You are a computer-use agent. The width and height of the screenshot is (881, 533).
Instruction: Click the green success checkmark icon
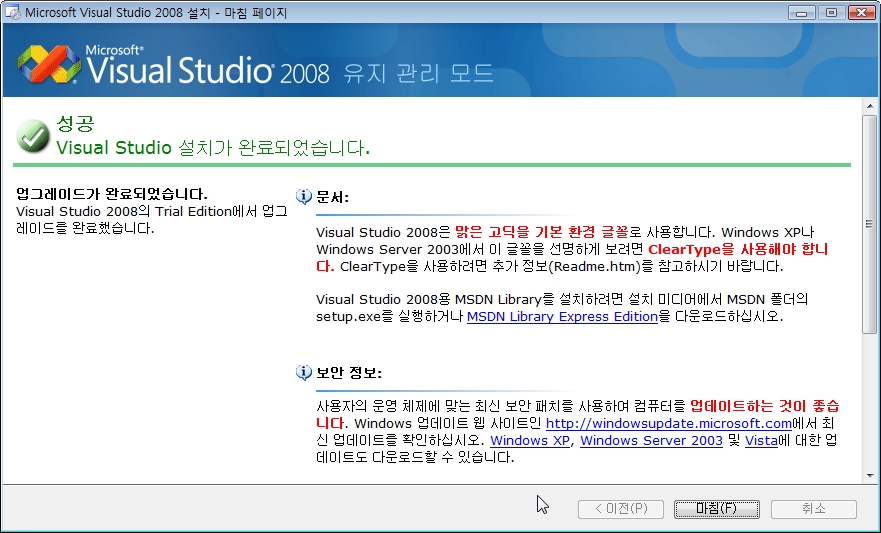click(x=33, y=136)
